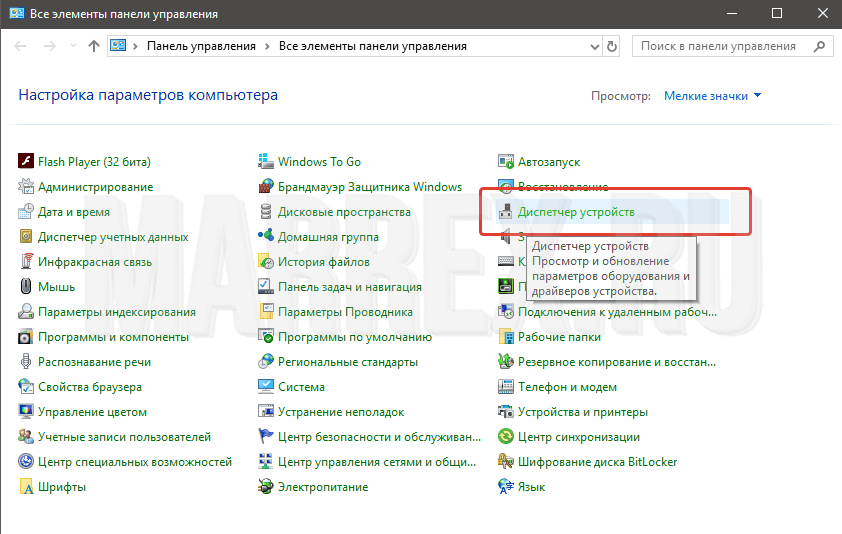Image resolution: width=842 pixels, height=534 pixels.
Task: Open Рабочие папки link
Action: point(559,337)
